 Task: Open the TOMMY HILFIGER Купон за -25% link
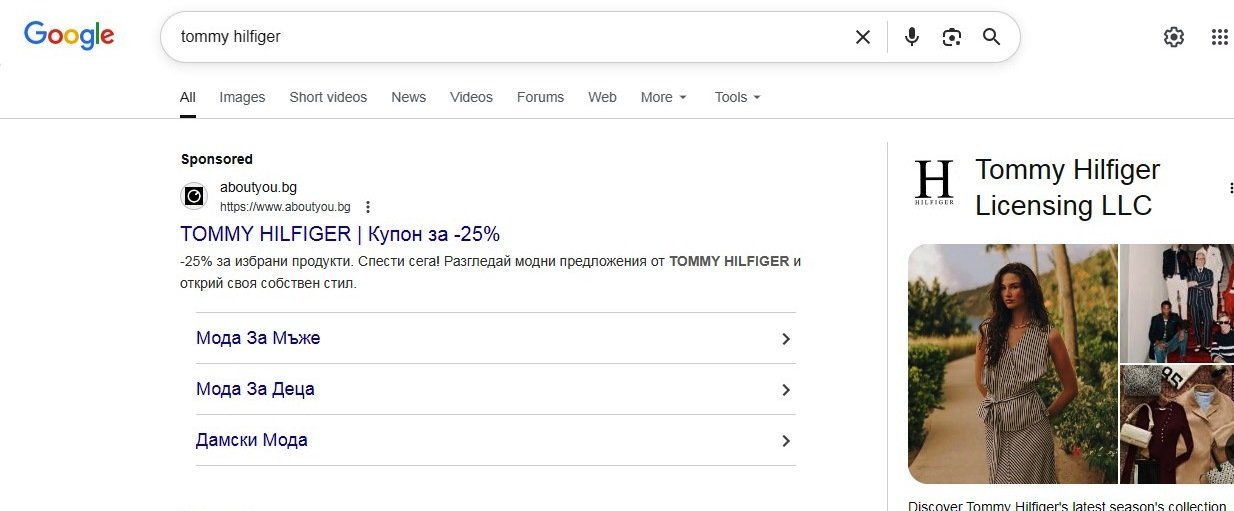pos(340,234)
